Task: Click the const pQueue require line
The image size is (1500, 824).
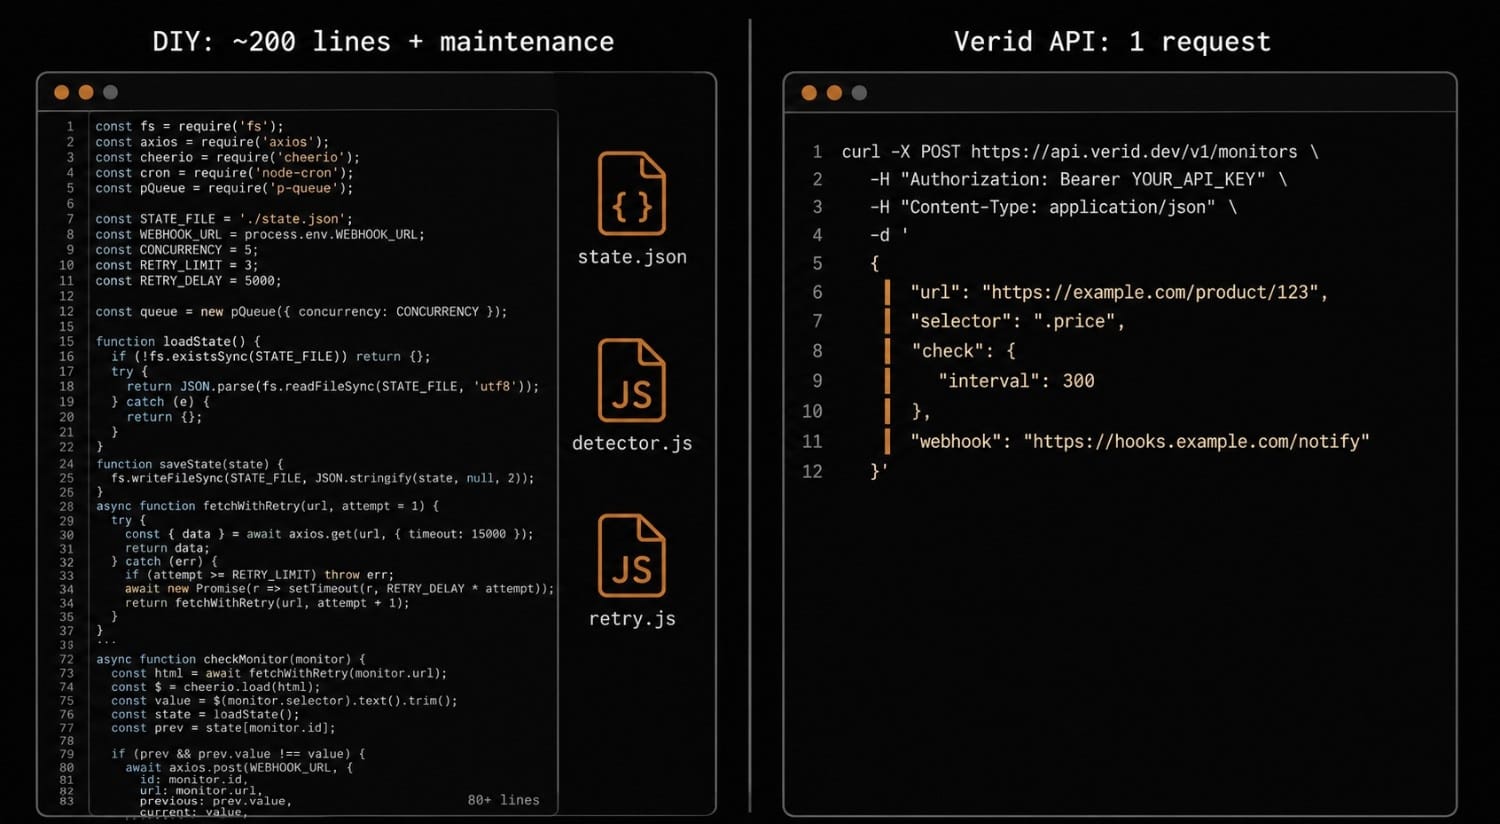Action: pos(224,188)
